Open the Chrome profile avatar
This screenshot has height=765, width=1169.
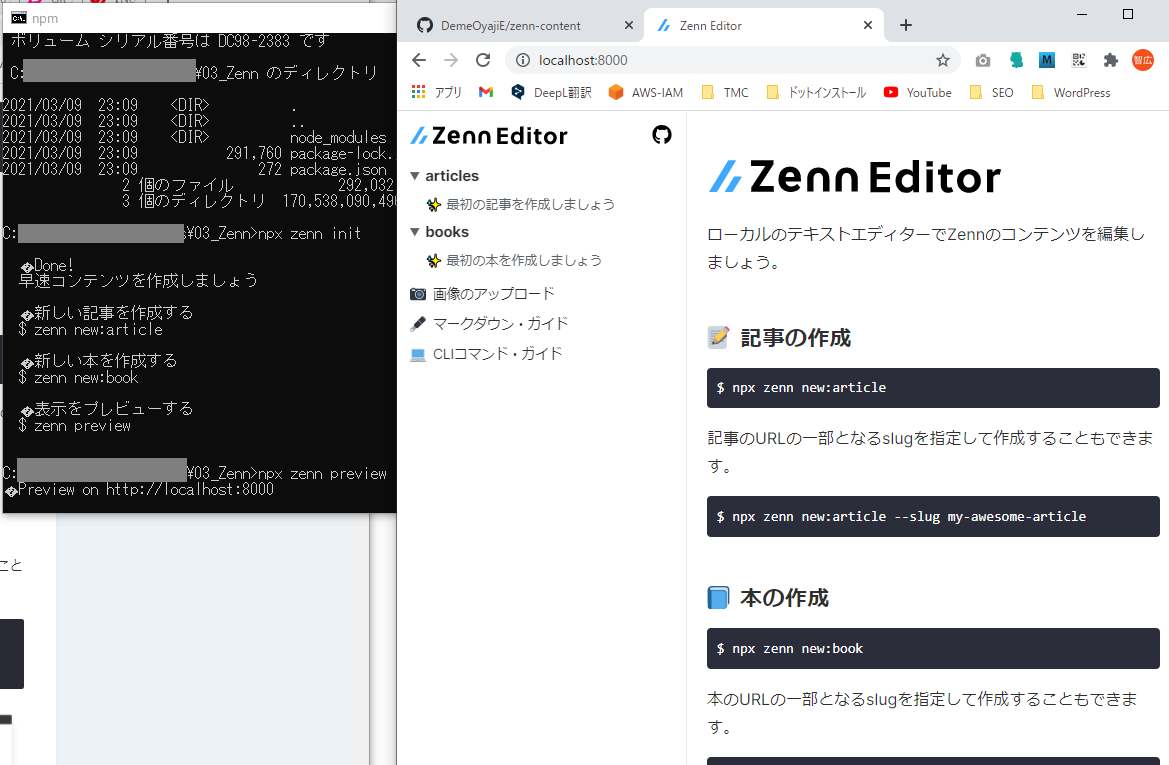(x=1143, y=60)
